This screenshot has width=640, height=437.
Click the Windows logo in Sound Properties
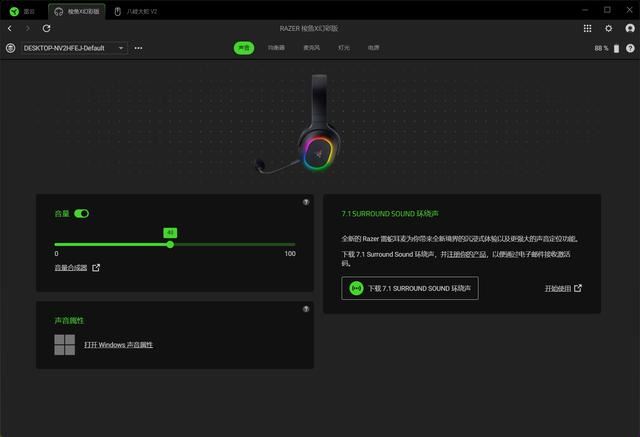click(x=64, y=345)
